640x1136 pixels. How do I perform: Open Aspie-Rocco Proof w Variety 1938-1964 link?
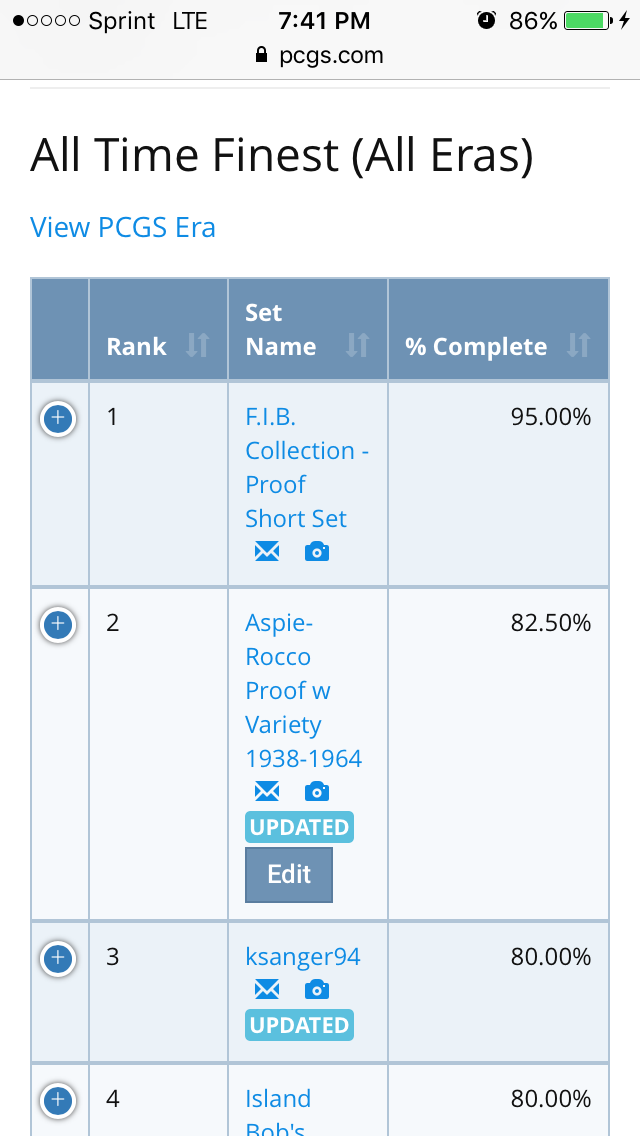(x=303, y=690)
